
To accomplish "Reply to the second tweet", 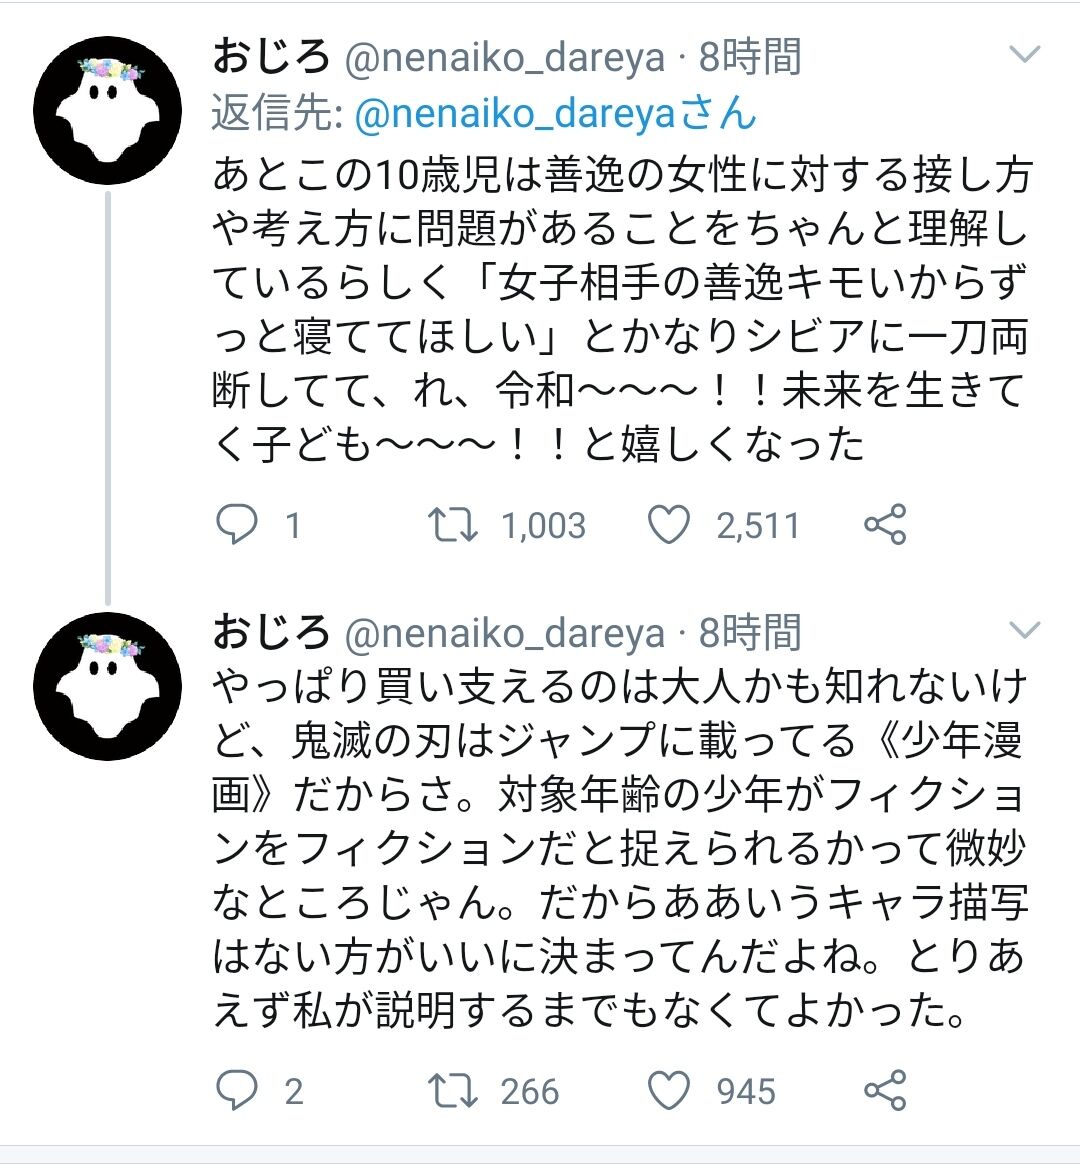I will point(237,1091).
